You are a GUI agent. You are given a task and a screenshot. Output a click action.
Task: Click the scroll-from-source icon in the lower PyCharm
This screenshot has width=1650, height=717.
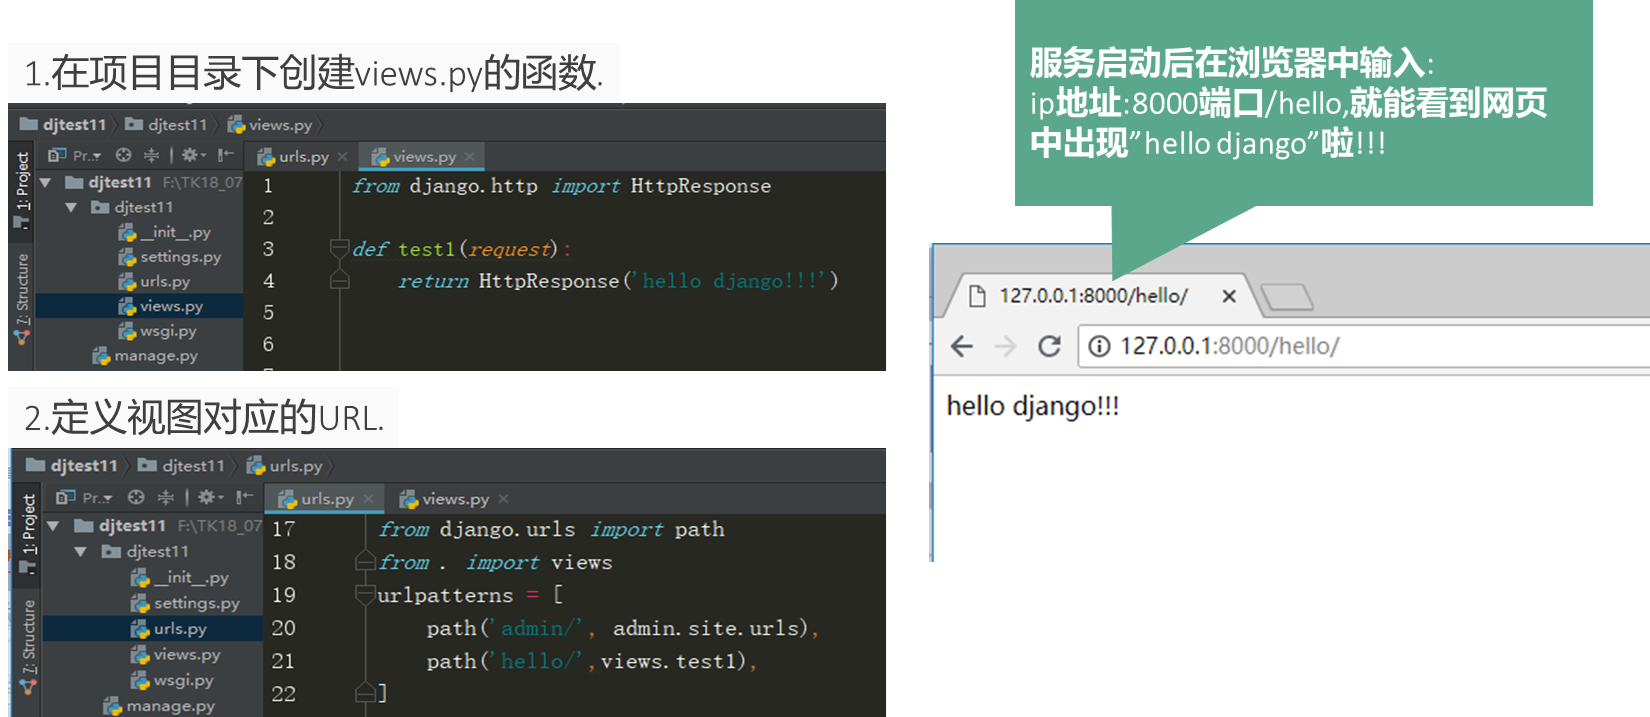(x=136, y=497)
